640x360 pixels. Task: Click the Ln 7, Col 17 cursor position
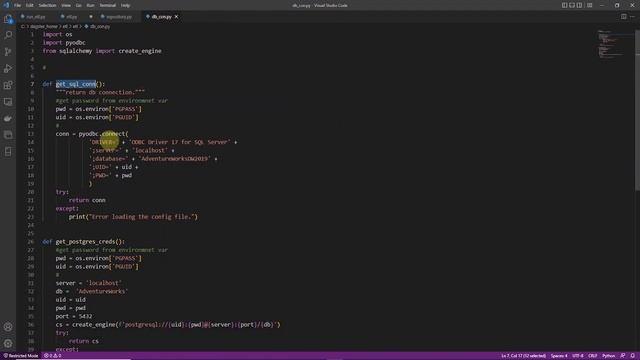pyautogui.click(x=523, y=356)
